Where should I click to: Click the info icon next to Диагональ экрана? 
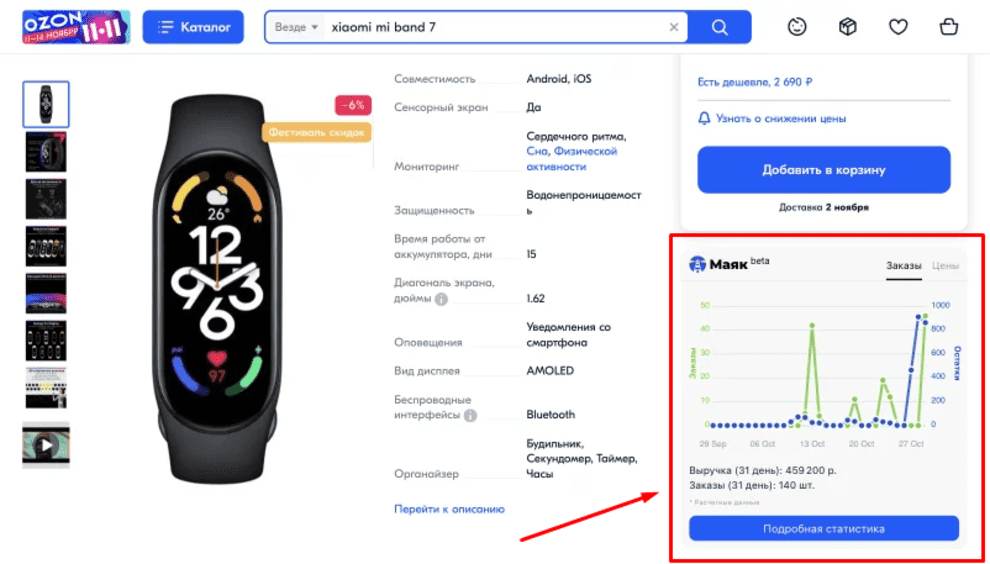coord(441,299)
